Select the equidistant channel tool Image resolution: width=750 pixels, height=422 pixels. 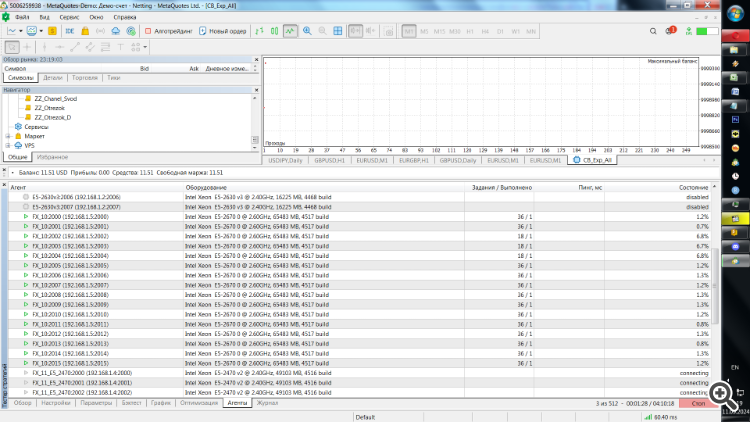[x=90, y=47]
